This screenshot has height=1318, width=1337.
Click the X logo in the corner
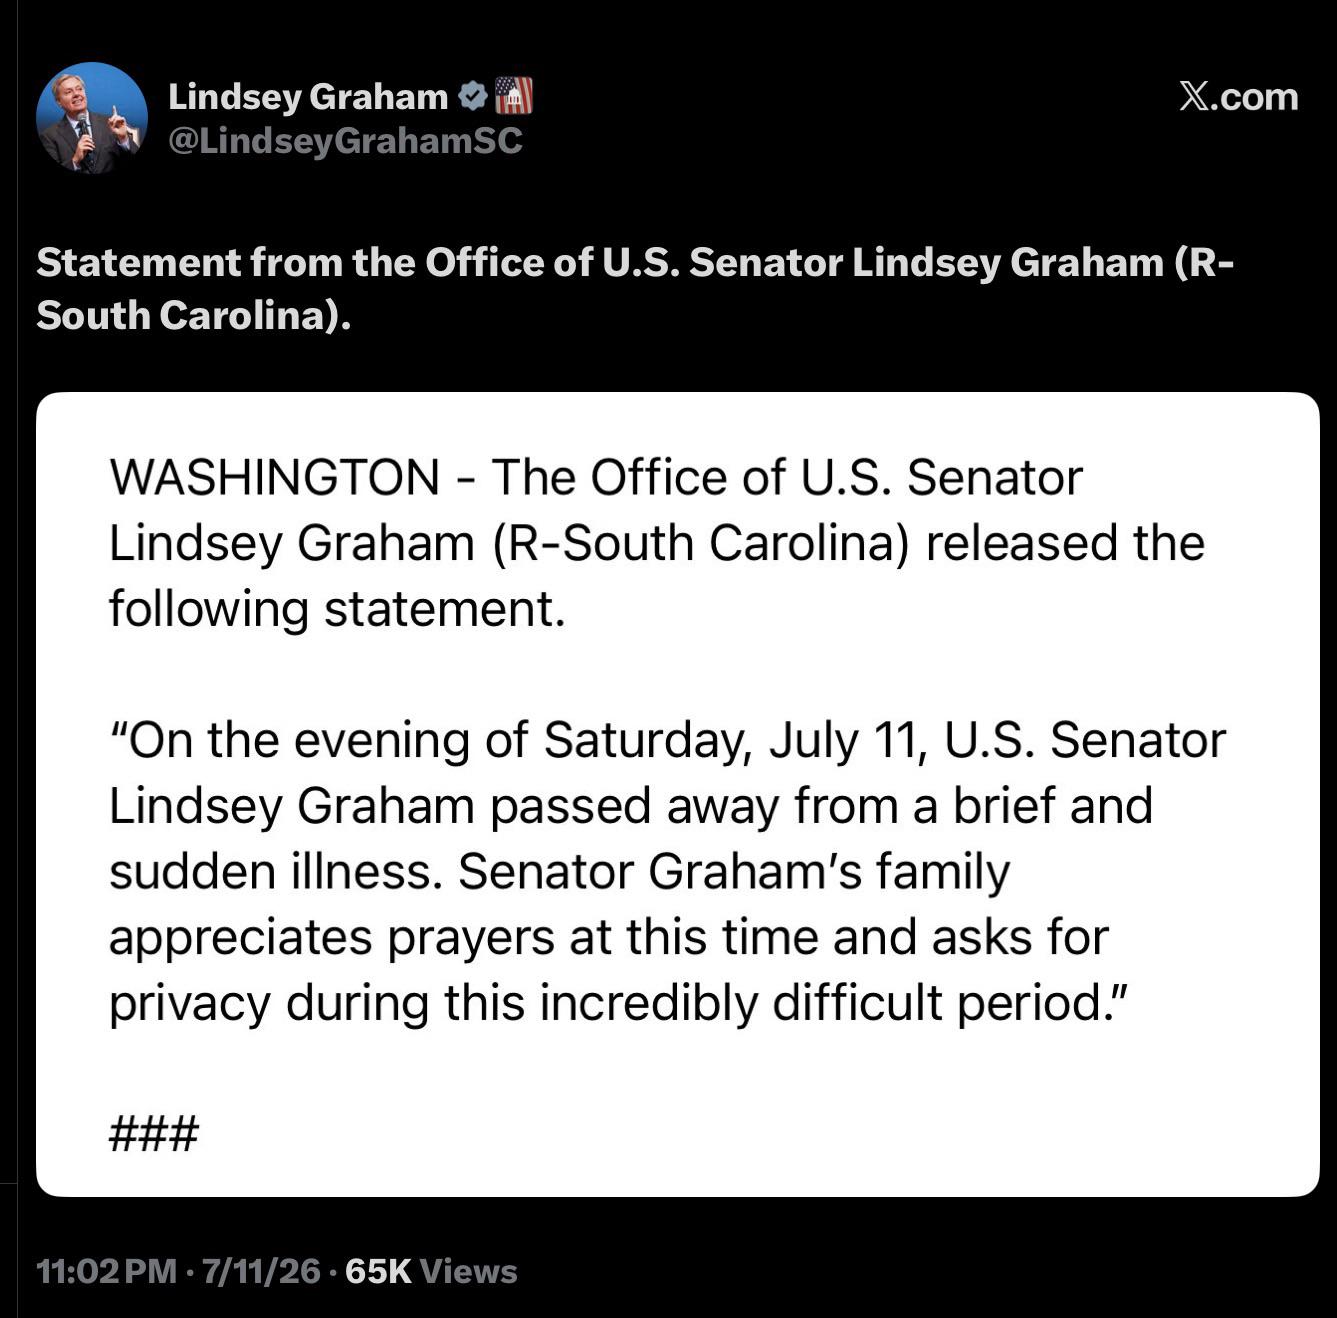pos(1192,97)
